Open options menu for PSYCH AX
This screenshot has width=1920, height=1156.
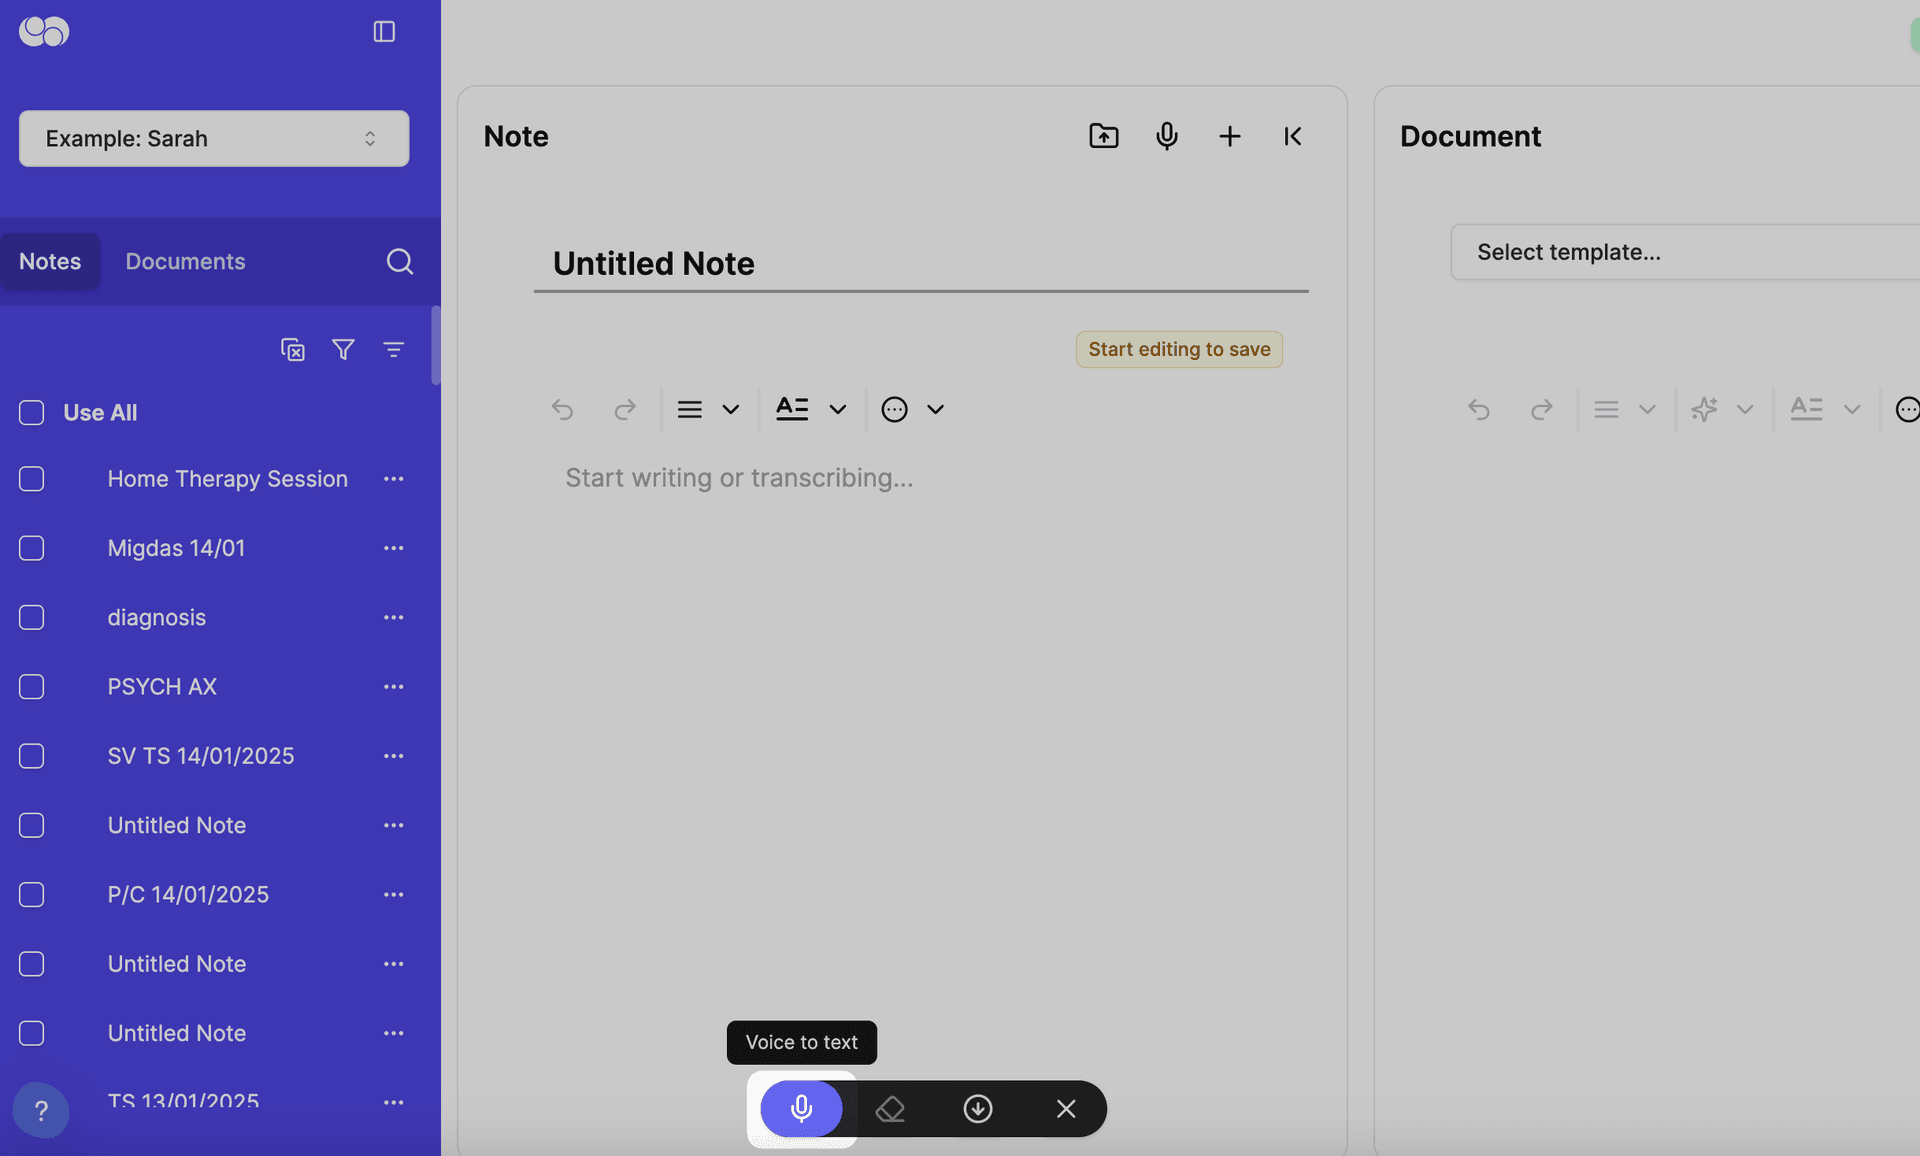coord(393,687)
